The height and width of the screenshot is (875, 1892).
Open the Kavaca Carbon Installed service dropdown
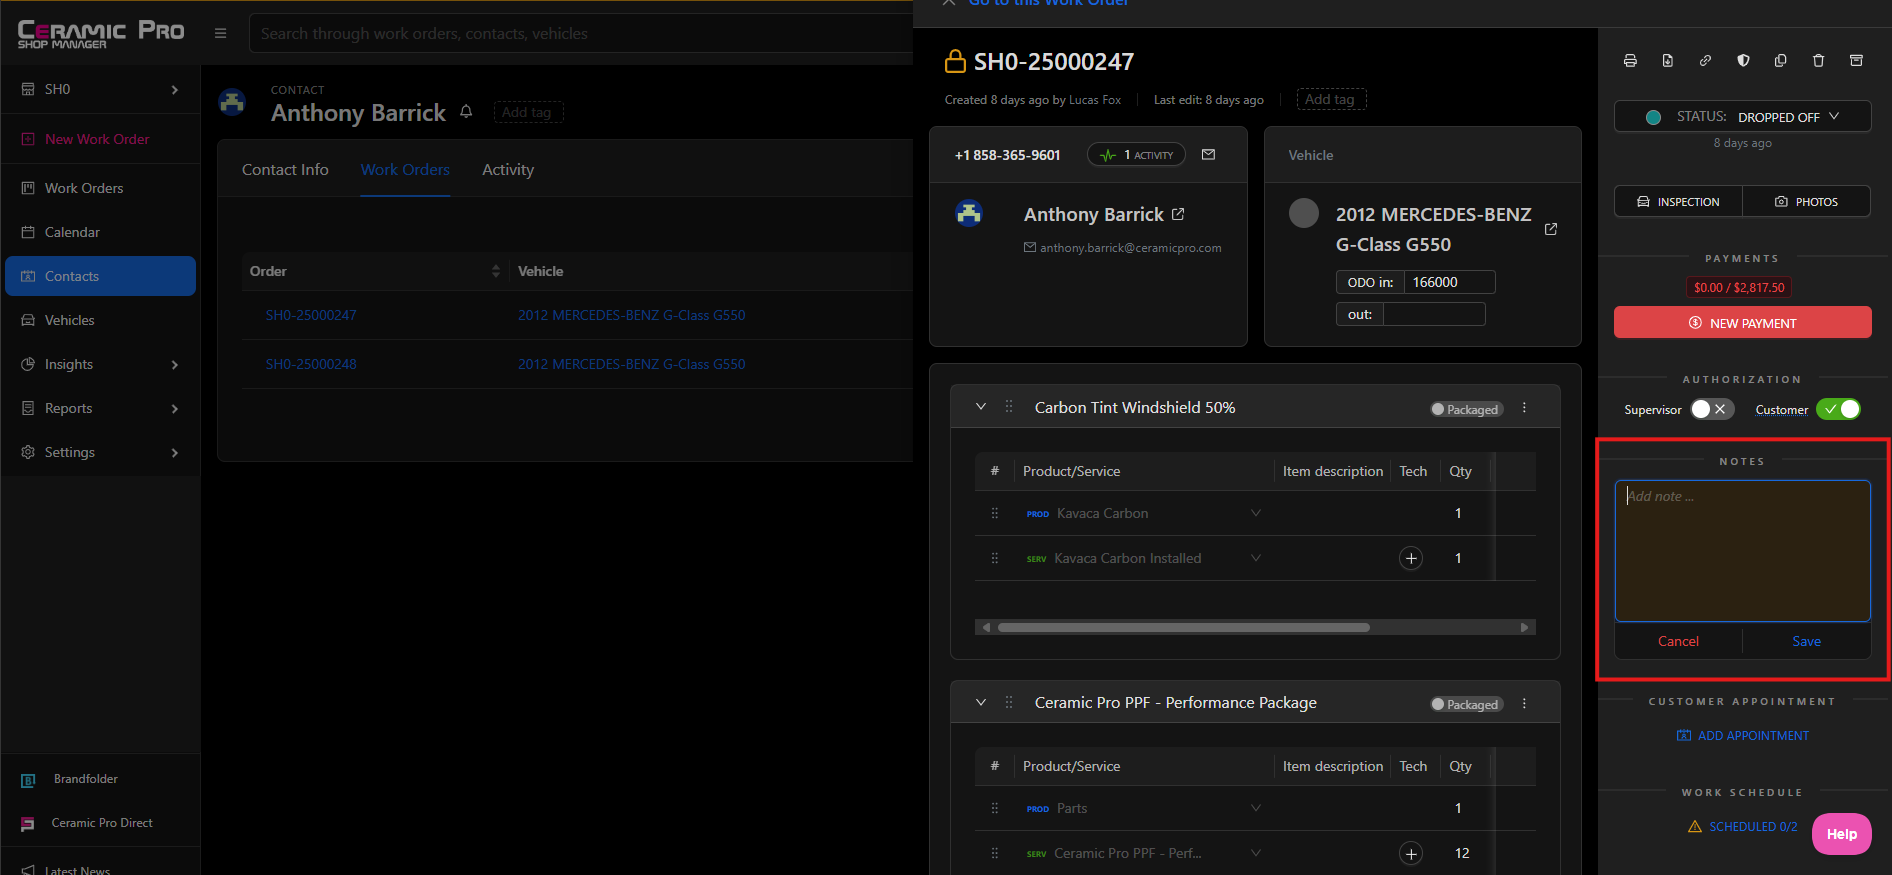coord(1256,558)
